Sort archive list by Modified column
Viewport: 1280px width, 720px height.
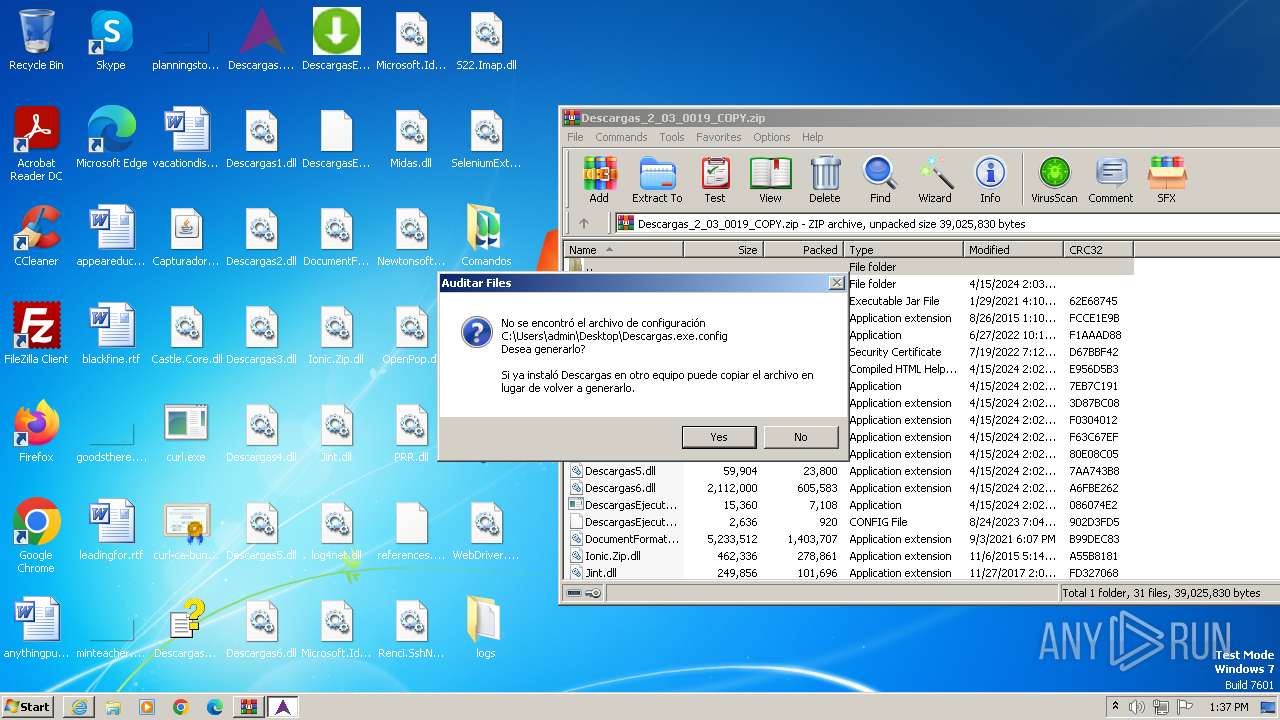tap(1014, 250)
